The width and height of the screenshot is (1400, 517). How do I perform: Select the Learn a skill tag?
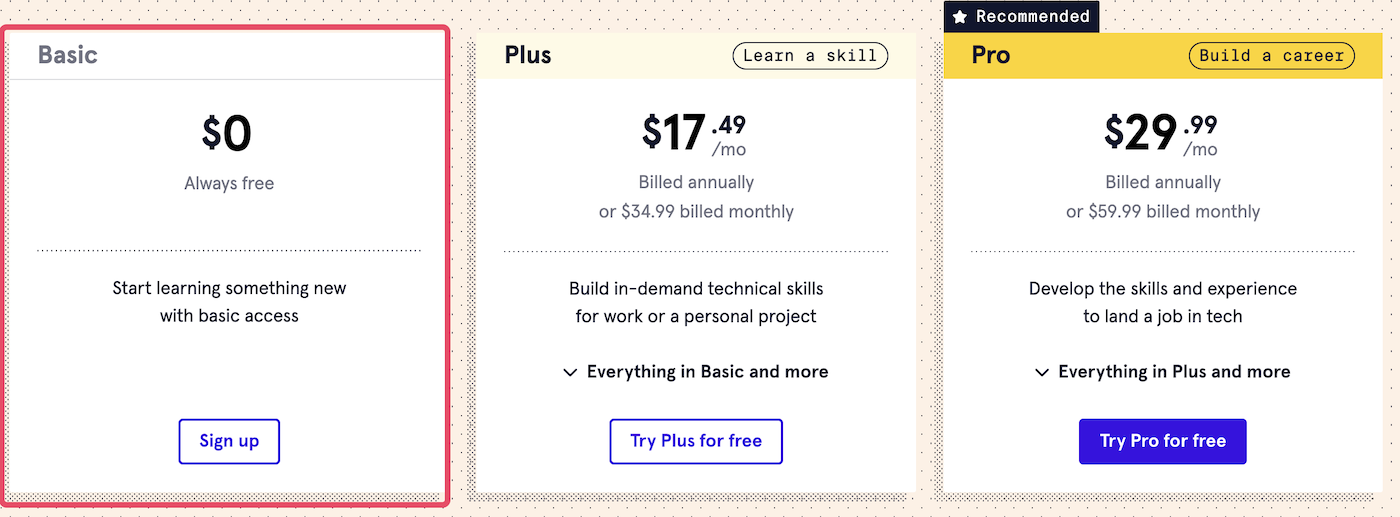tap(810, 55)
